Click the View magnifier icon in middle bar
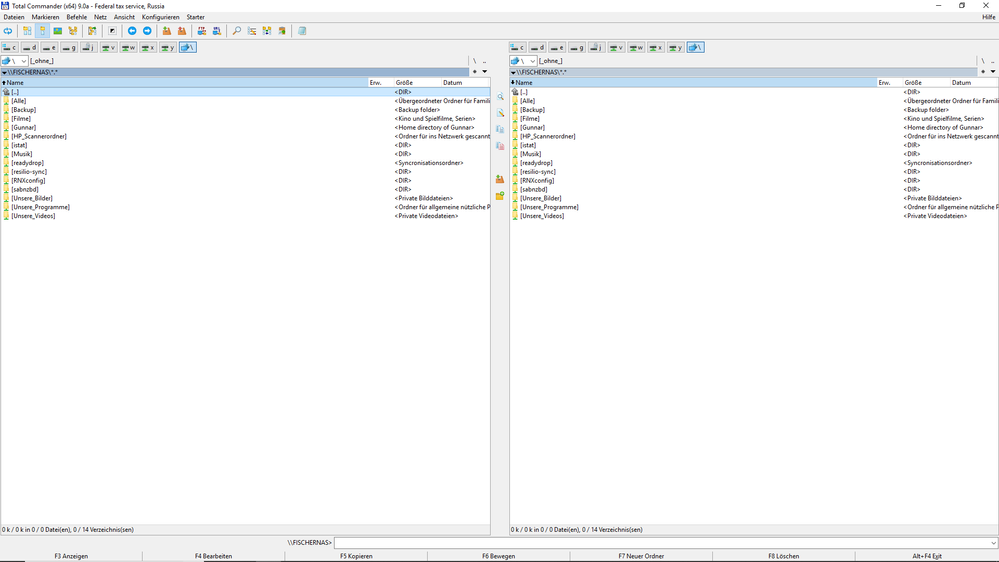Screen dimensions: 999x562 [x=500, y=97]
